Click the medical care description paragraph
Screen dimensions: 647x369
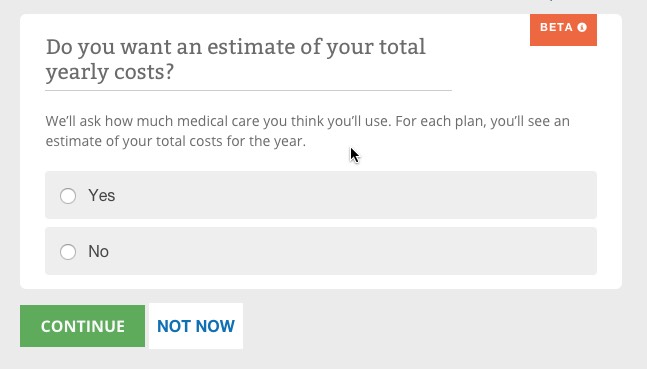307,131
